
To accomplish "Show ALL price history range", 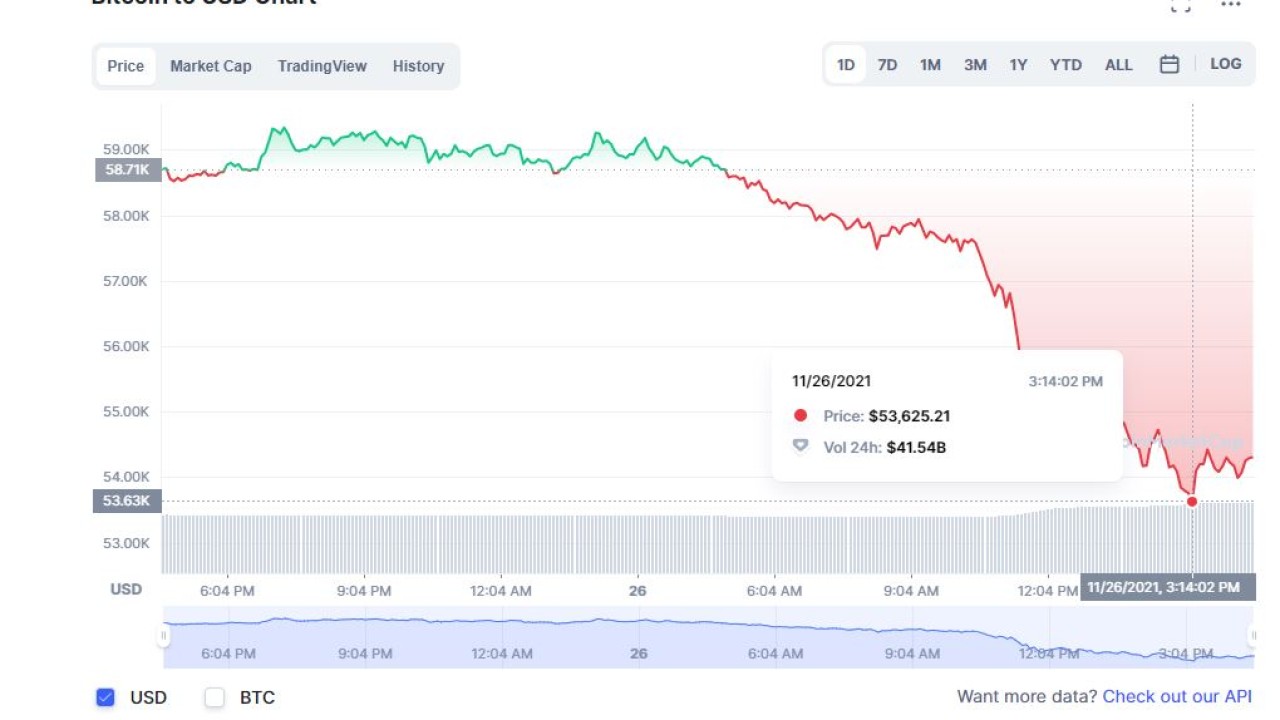I will 1118,65.
